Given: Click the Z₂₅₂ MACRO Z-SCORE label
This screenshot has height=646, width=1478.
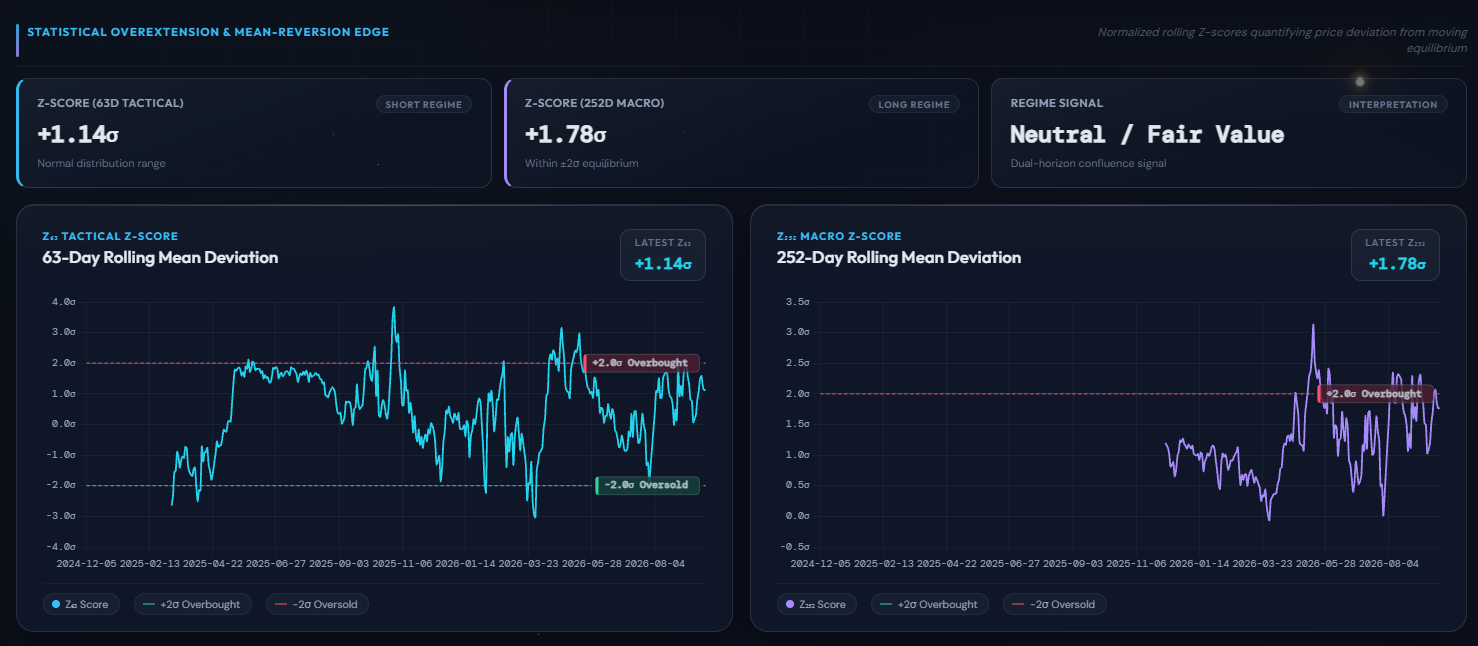Looking at the screenshot, I should coord(839,236).
